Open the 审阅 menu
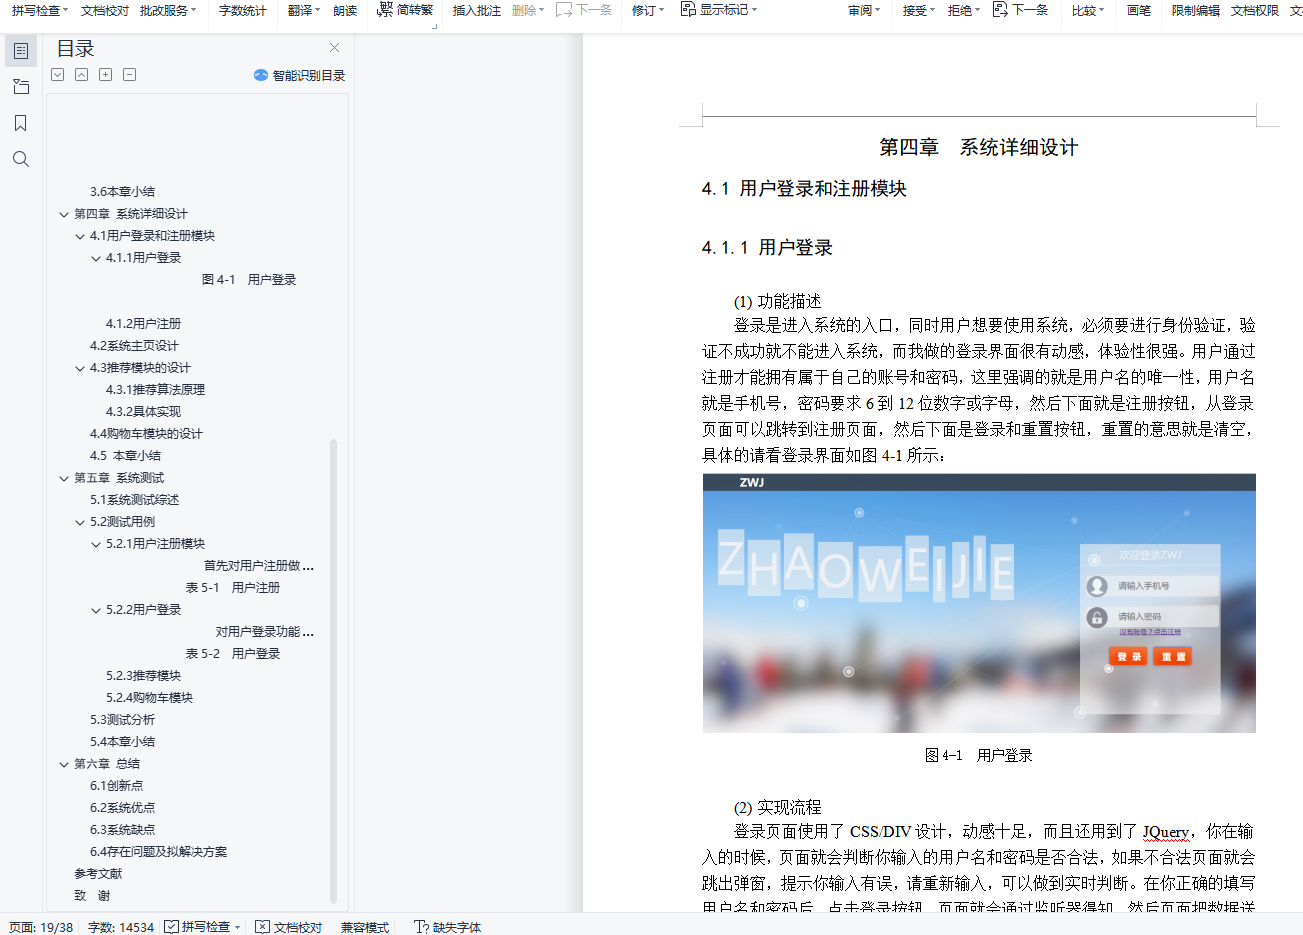This screenshot has width=1303, height=935. pos(862,11)
